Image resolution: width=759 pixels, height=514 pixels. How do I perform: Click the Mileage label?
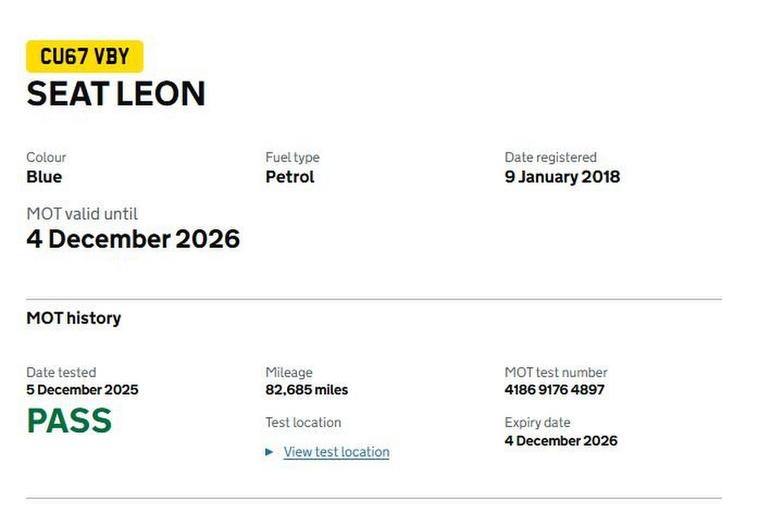[x=289, y=372]
